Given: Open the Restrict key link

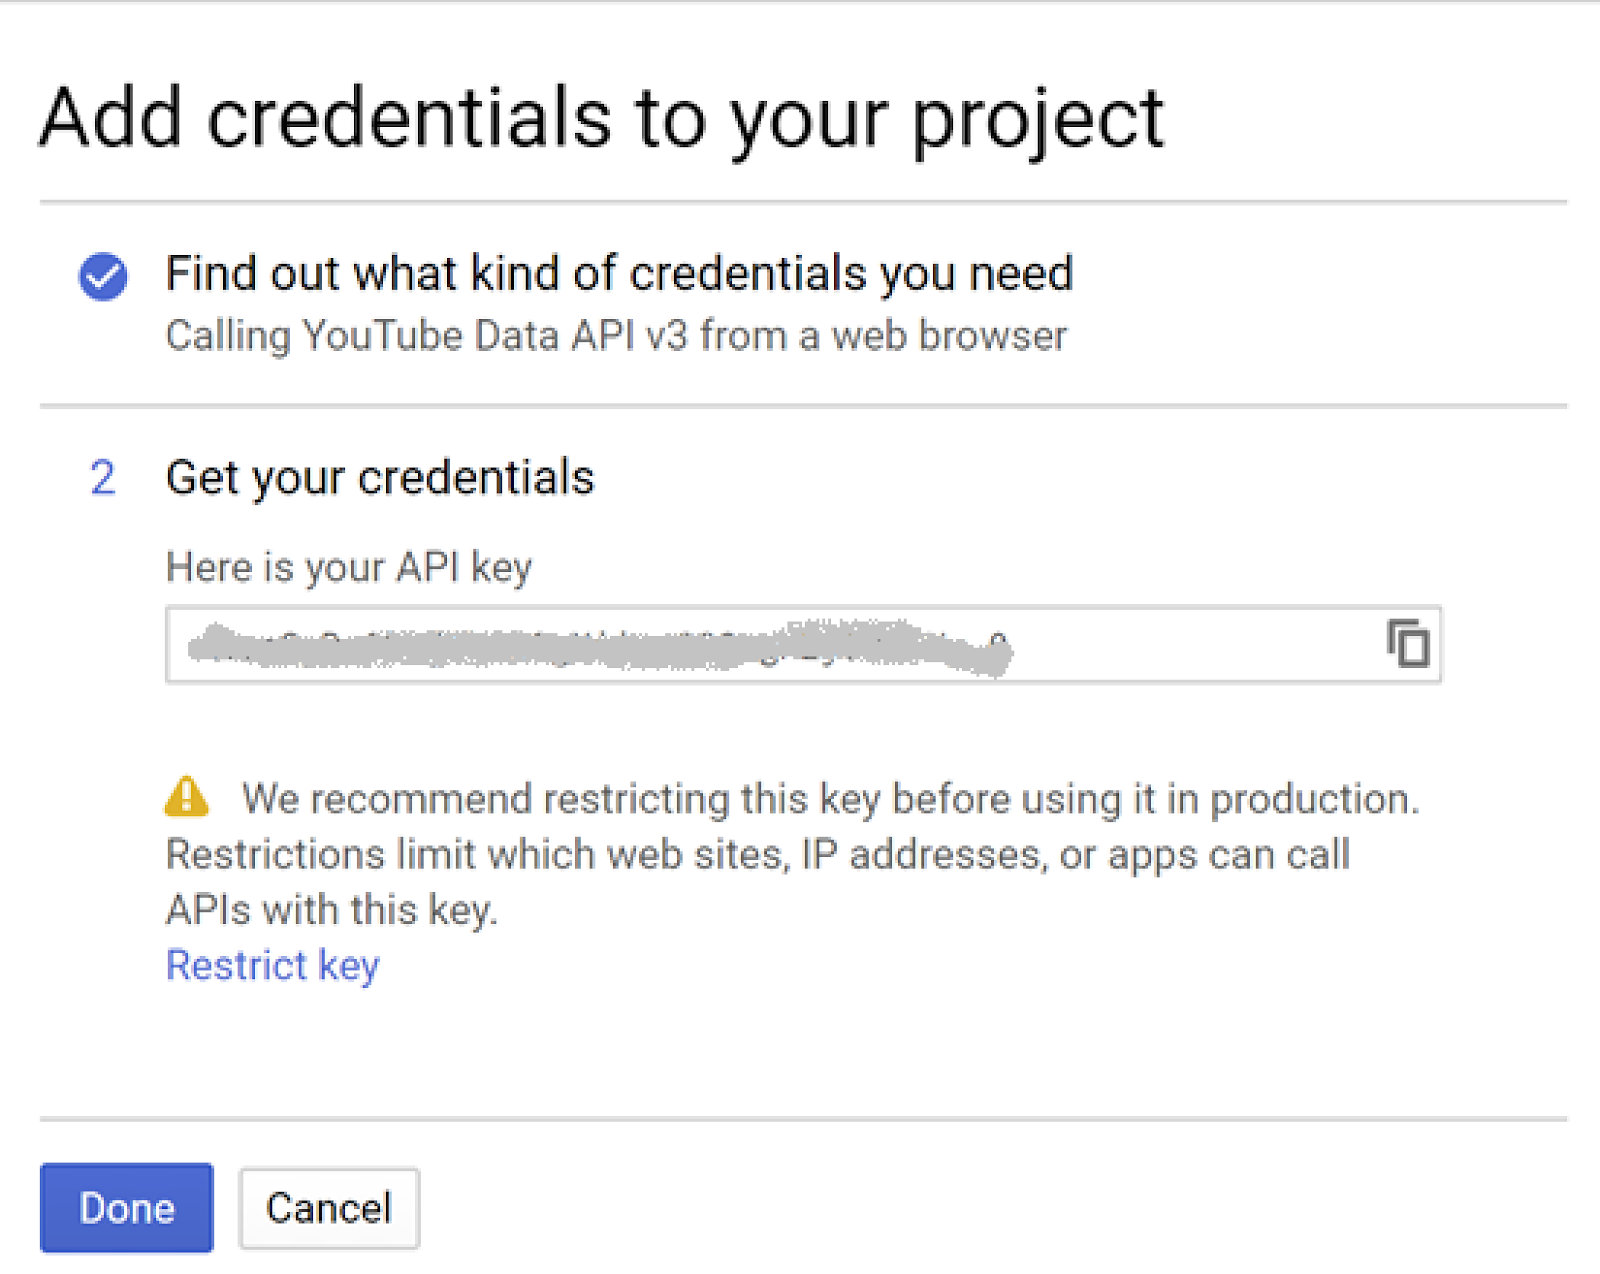Looking at the screenshot, I should pos(273,966).
